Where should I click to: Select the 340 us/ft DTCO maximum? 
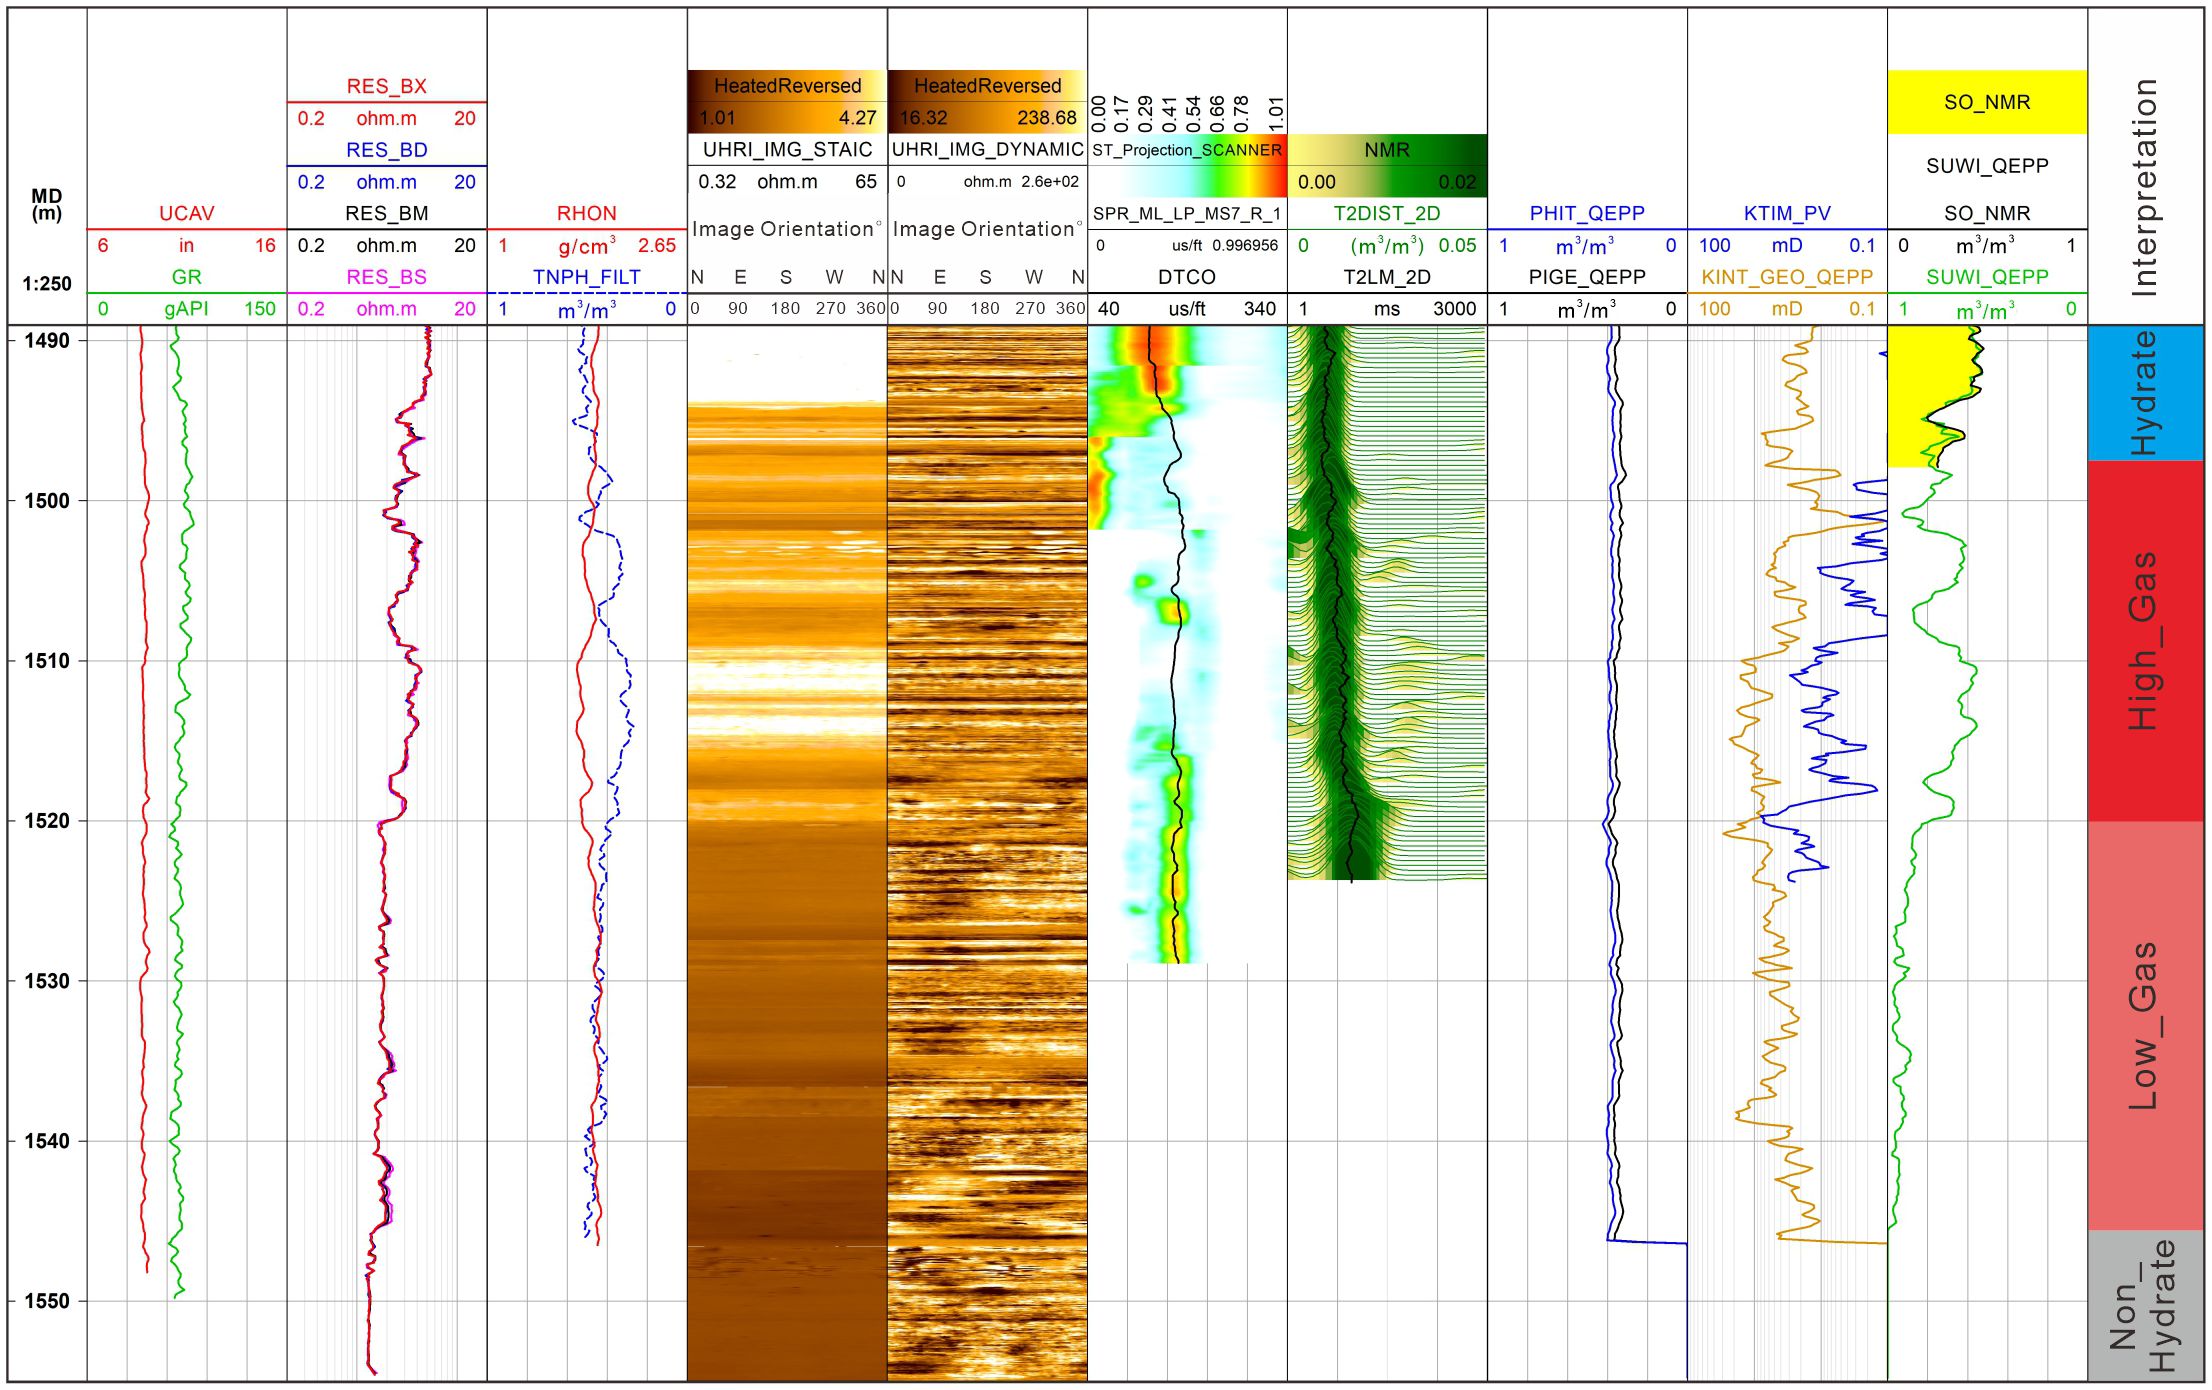point(1260,309)
